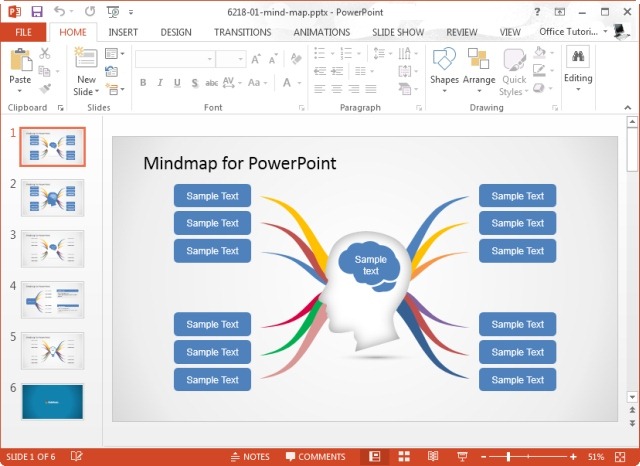Click the zoom slider handle
This screenshot has height=466, width=640.
point(508,457)
